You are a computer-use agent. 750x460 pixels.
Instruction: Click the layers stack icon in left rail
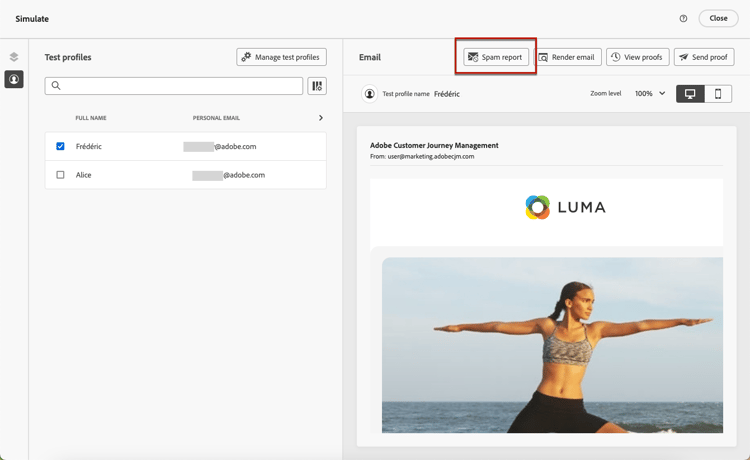click(x=14, y=57)
